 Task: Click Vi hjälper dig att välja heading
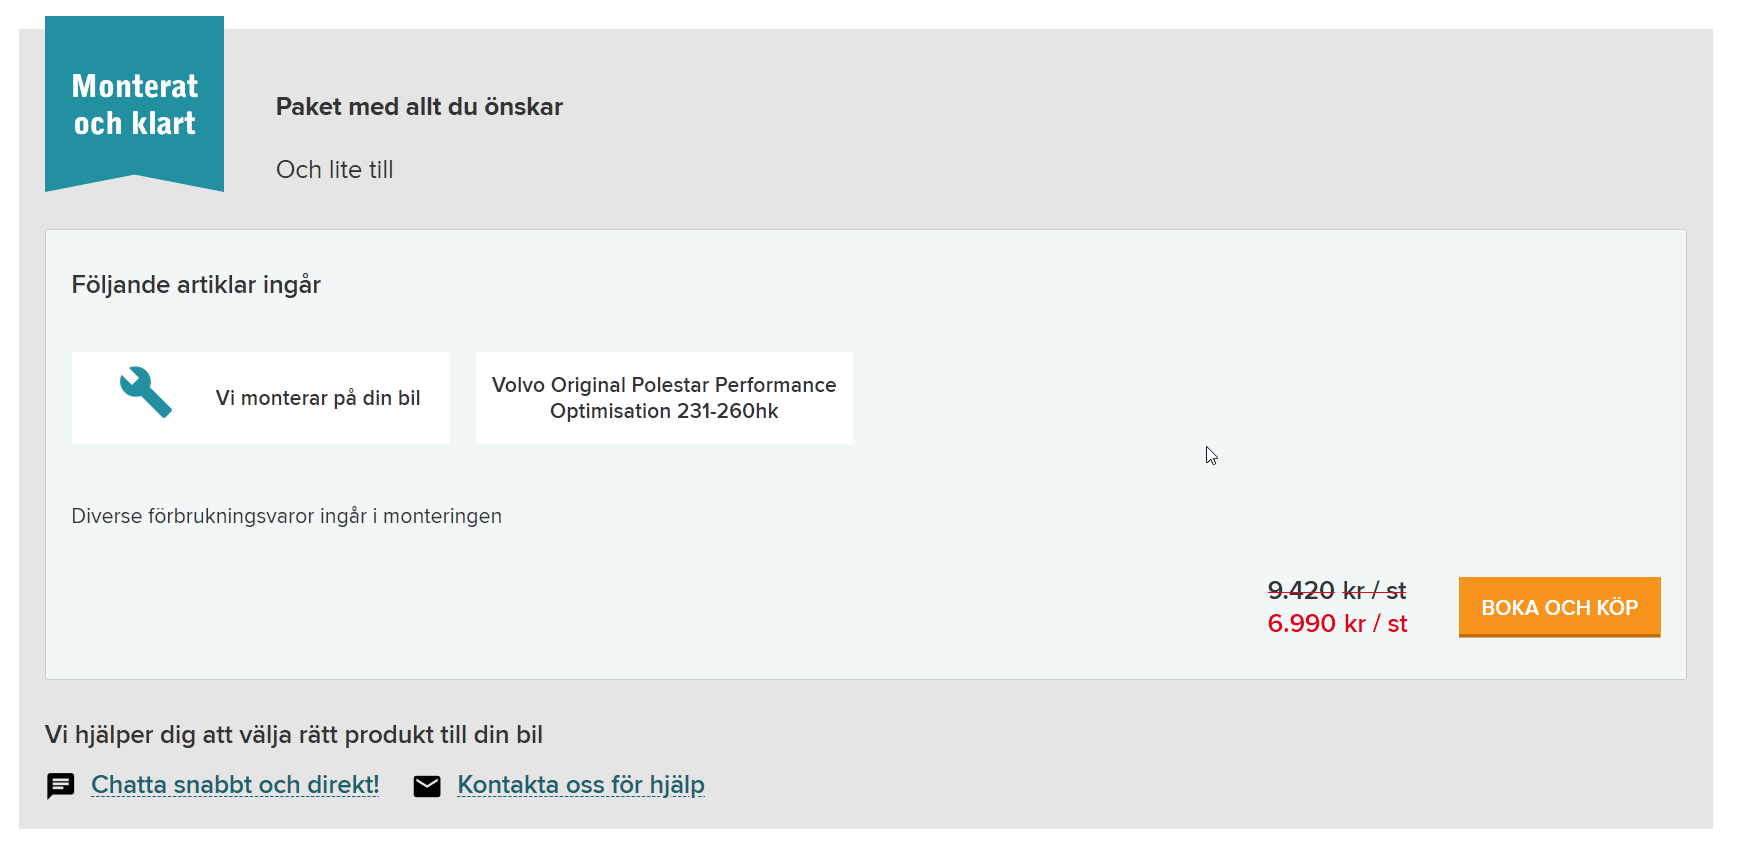click(x=294, y=735)
